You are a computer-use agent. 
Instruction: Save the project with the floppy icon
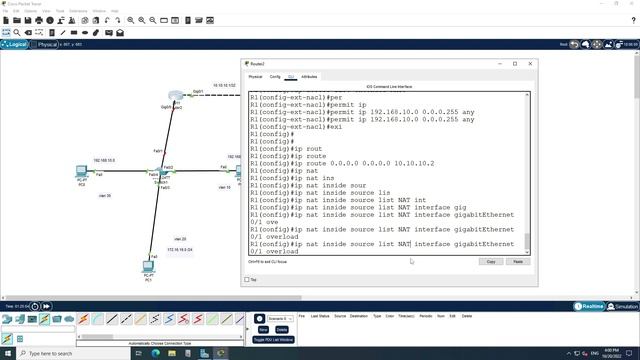point(28,20)
